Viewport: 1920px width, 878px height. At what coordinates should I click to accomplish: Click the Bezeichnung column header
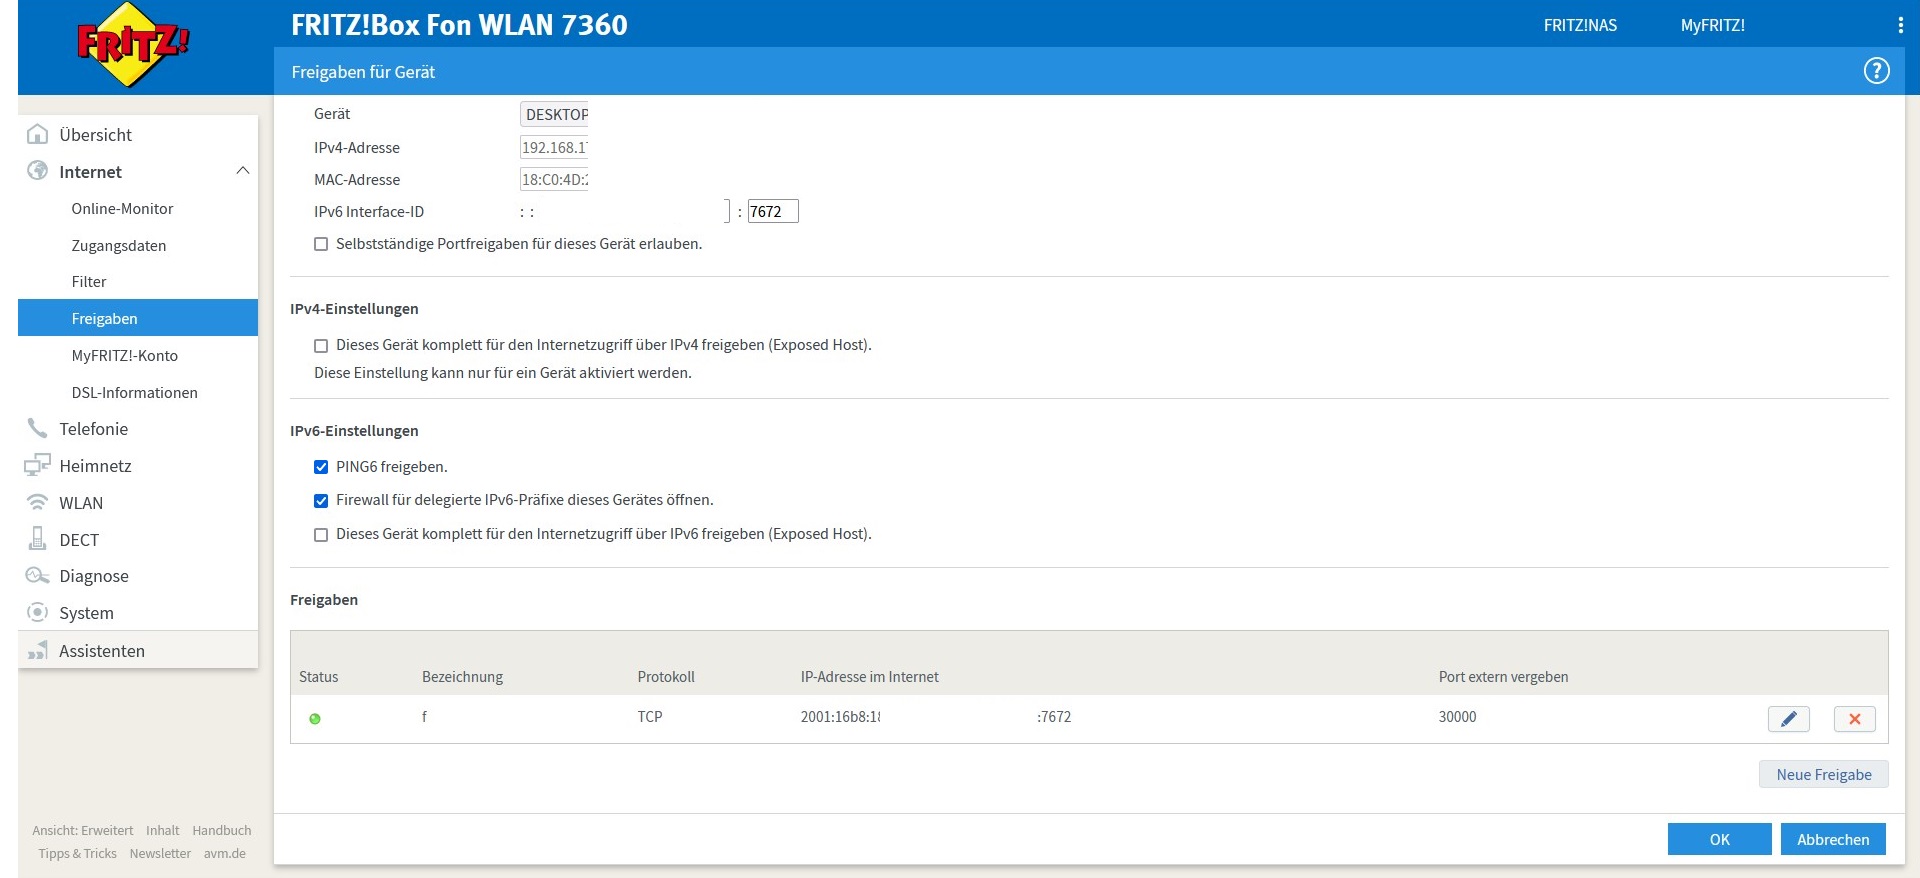(x=462, y=677)
